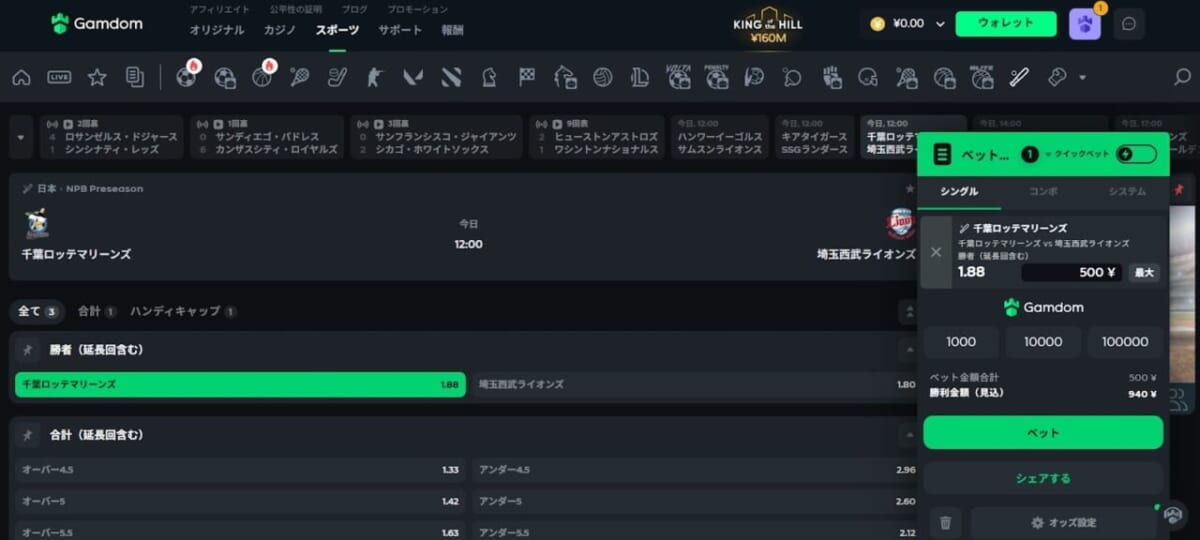Pin the 勝者（延長回含む） market

click(x=28, y=350)
